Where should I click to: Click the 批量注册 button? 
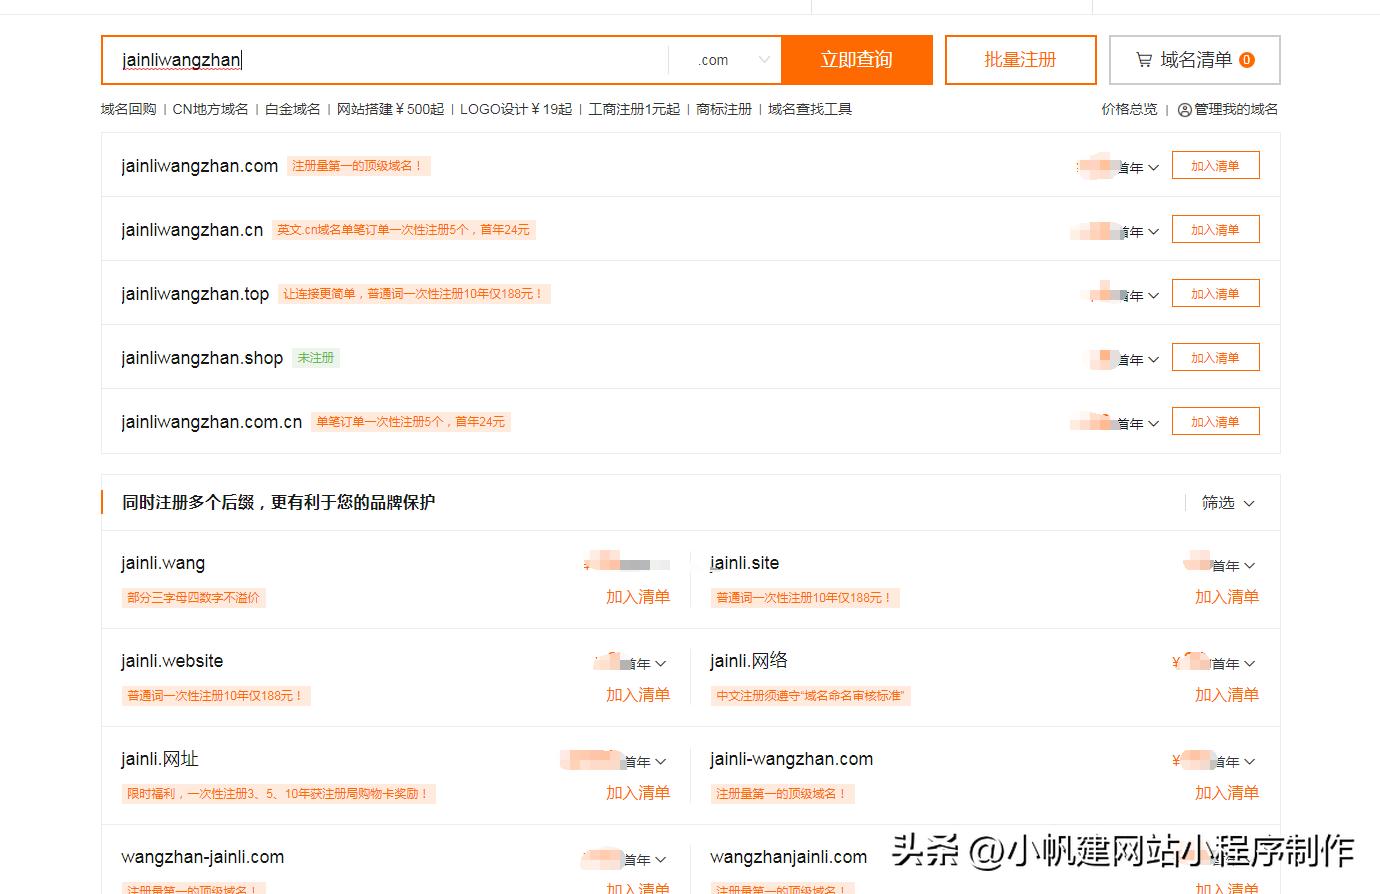pyautogui.click(x=1020, y=59)
